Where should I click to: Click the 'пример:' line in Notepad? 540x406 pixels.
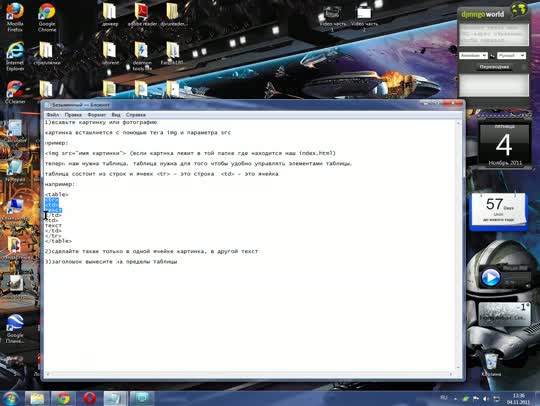pos(56,143)
